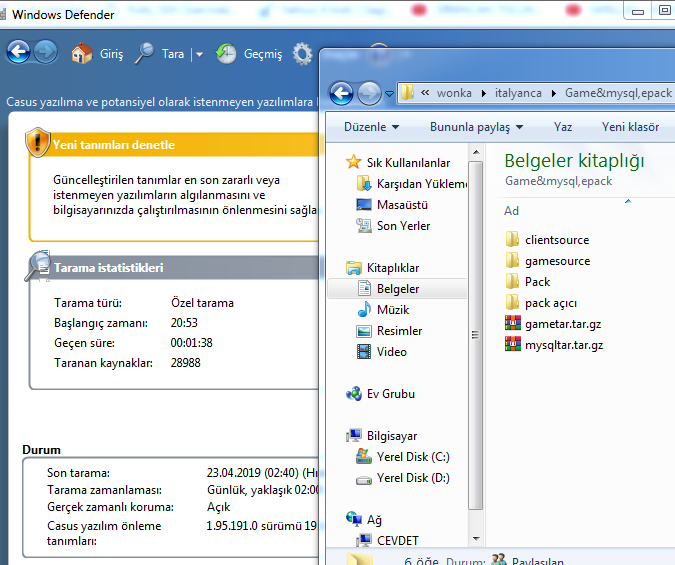Open the Düzenle dropdown menu
This screenshot has width=675, height=565.
tap(371, 127)
